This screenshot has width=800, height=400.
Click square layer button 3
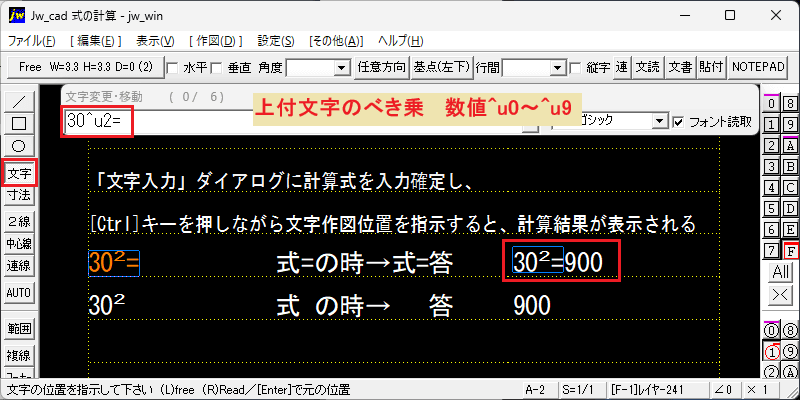point(771,166)
